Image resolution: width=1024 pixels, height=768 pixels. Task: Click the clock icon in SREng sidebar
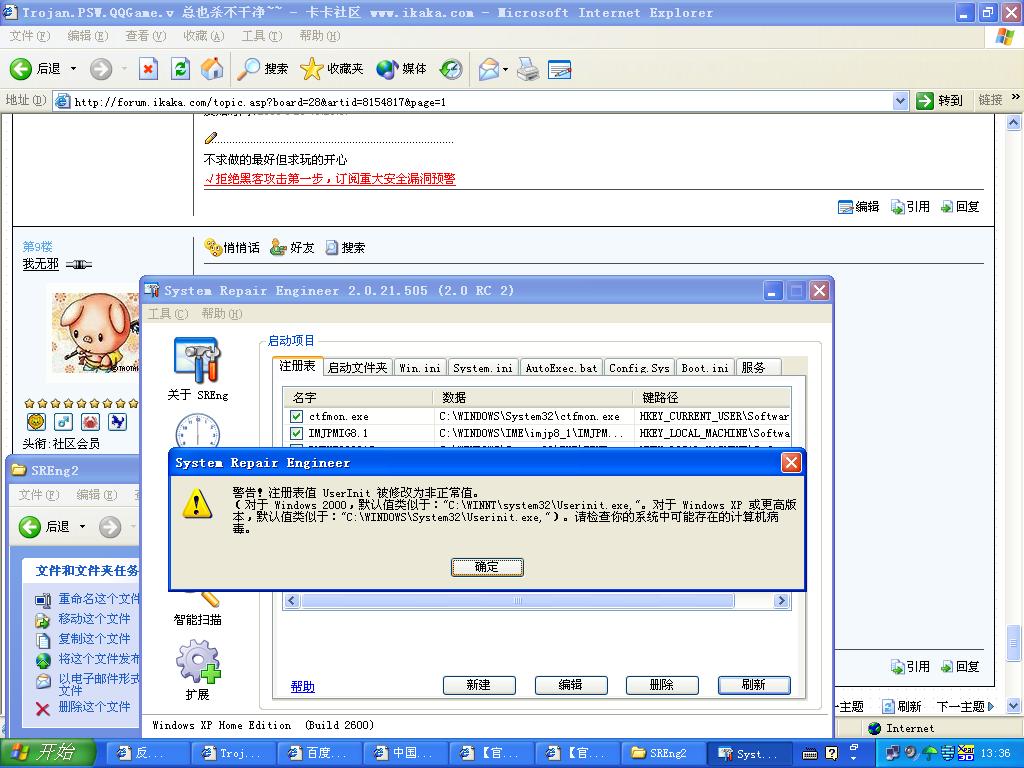click(197, 430)
